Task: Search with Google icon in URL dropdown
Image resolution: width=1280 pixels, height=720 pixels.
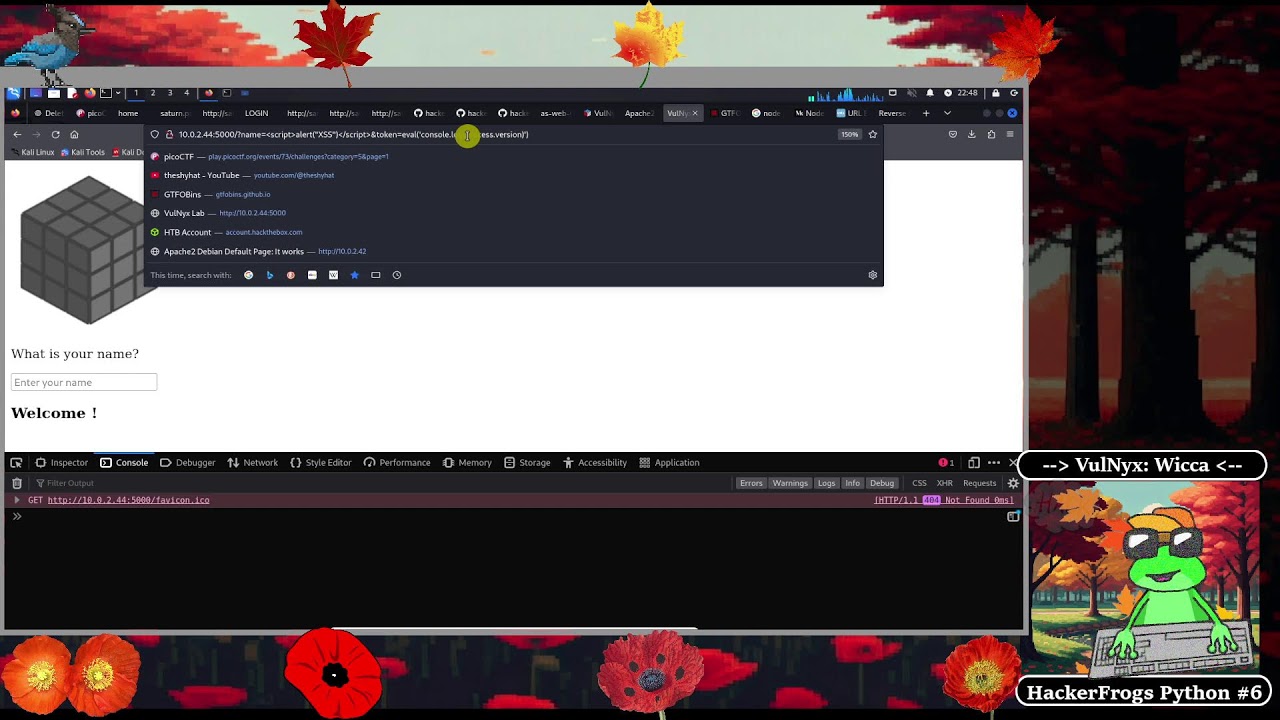Action: tap(249, 275)
